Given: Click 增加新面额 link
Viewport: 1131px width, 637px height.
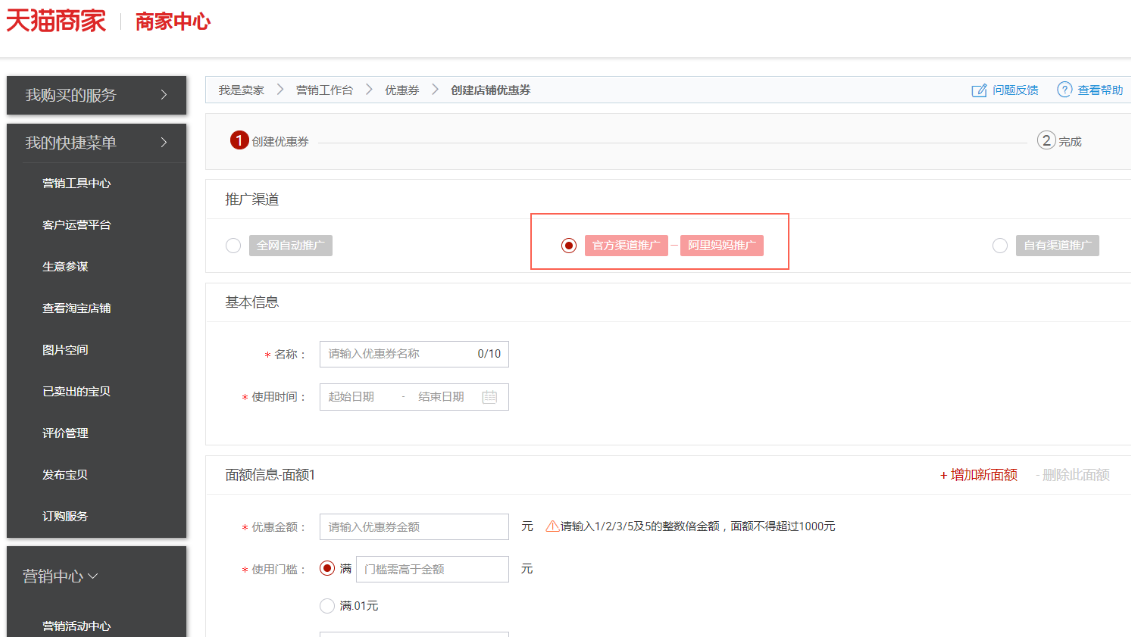Looking at the screenshot, I should [x=979, y=475].
